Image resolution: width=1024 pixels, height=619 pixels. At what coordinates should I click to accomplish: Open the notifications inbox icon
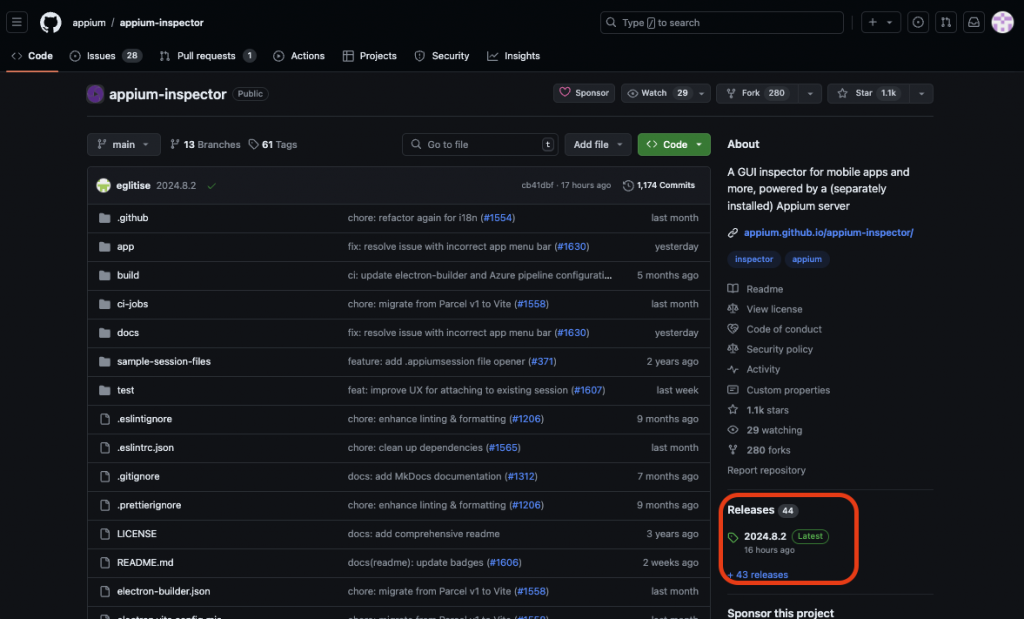(x=974, y=22)
